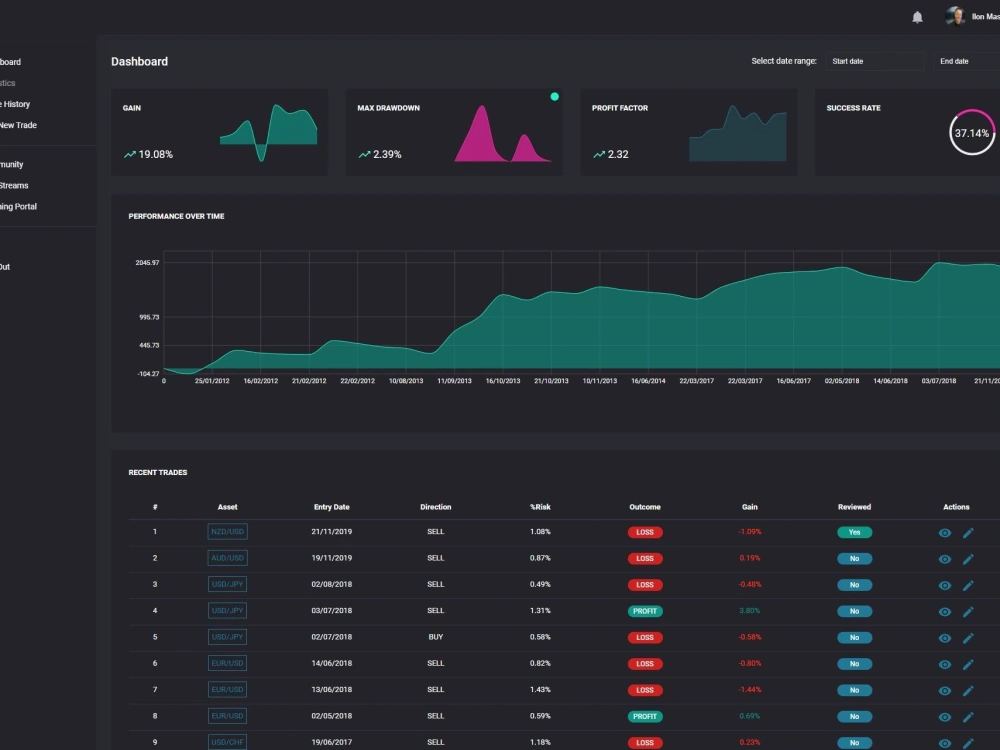Open Live Streams sidebar item
1000x750 pixels.
pos(14,186)
